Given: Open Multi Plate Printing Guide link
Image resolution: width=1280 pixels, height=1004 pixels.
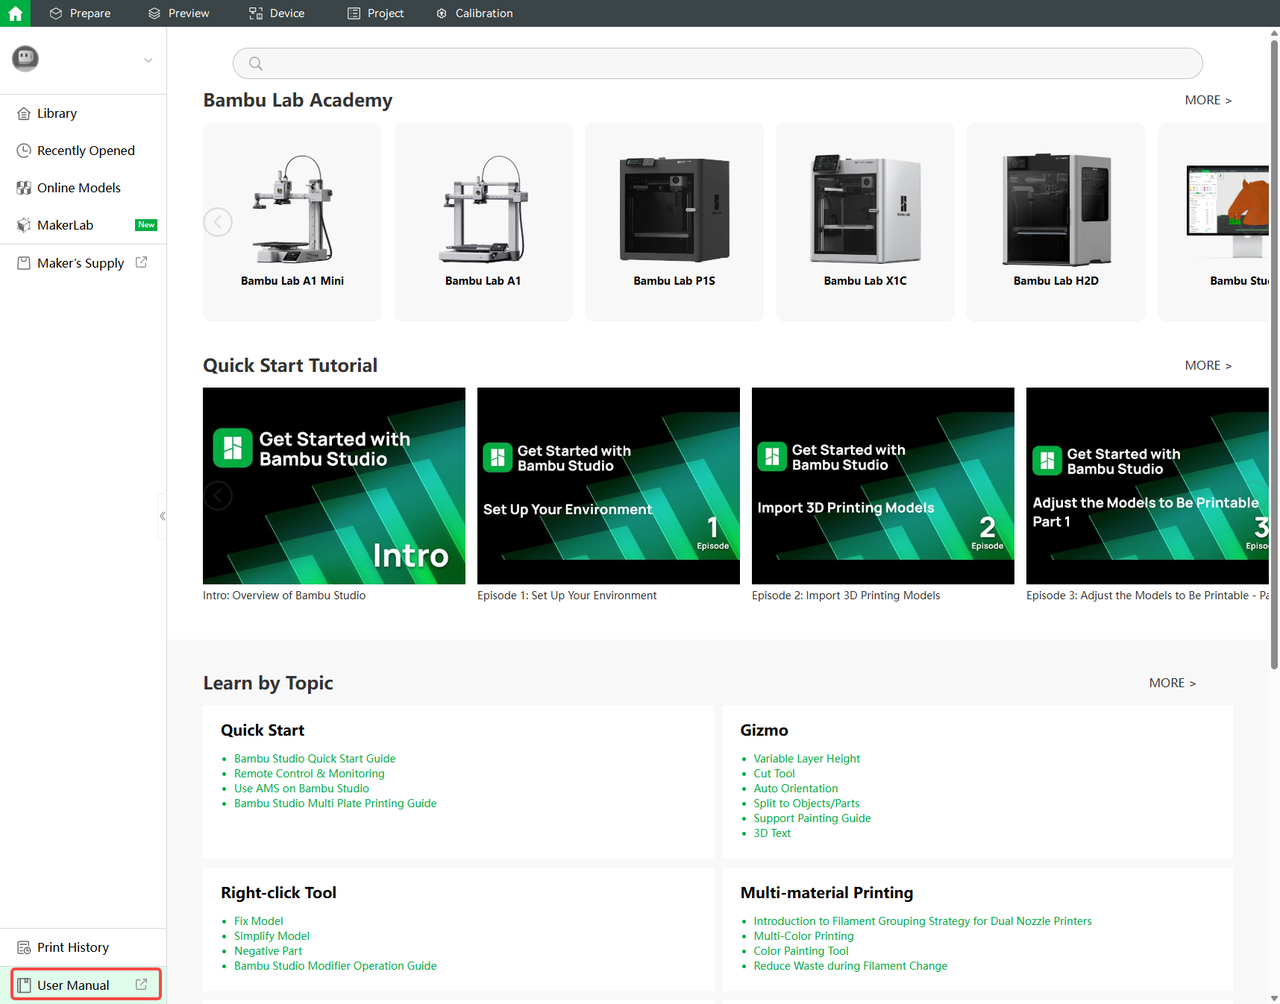Looking at the screenshot, I should (335, 804).
